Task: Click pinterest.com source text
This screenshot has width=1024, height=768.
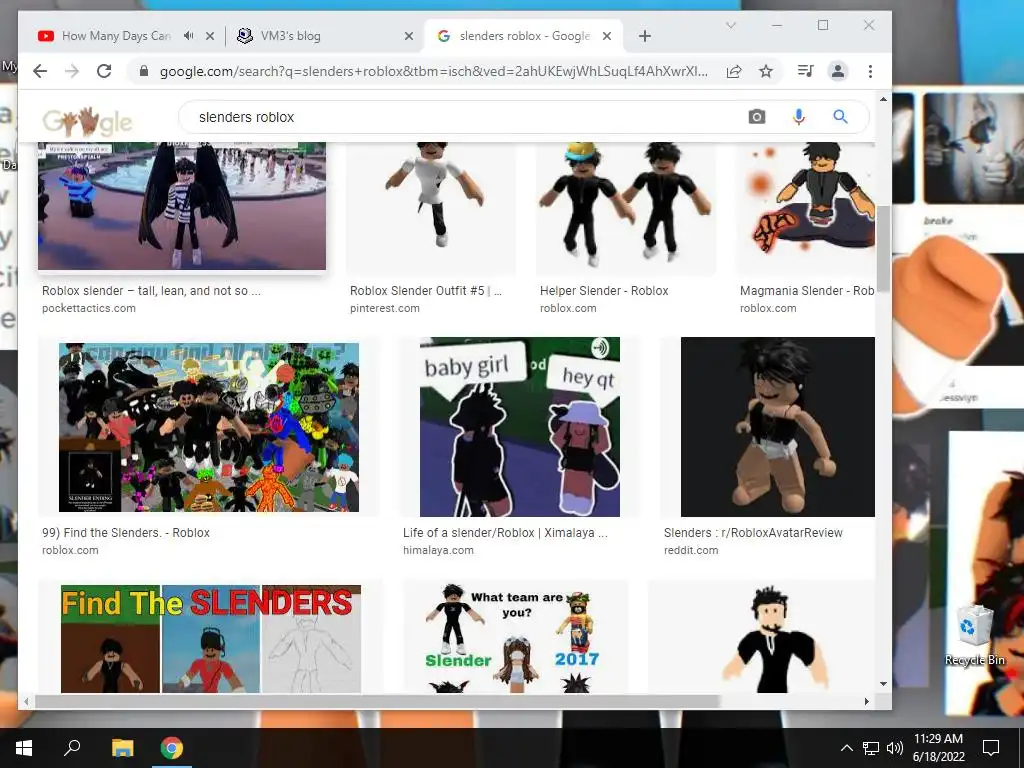Action: [x=385, y=308]
